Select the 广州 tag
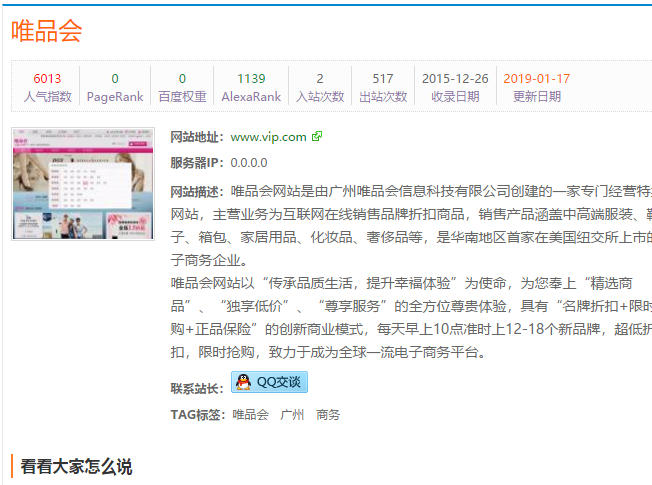This screenshot has width=652, height=485. click(292, 415)
